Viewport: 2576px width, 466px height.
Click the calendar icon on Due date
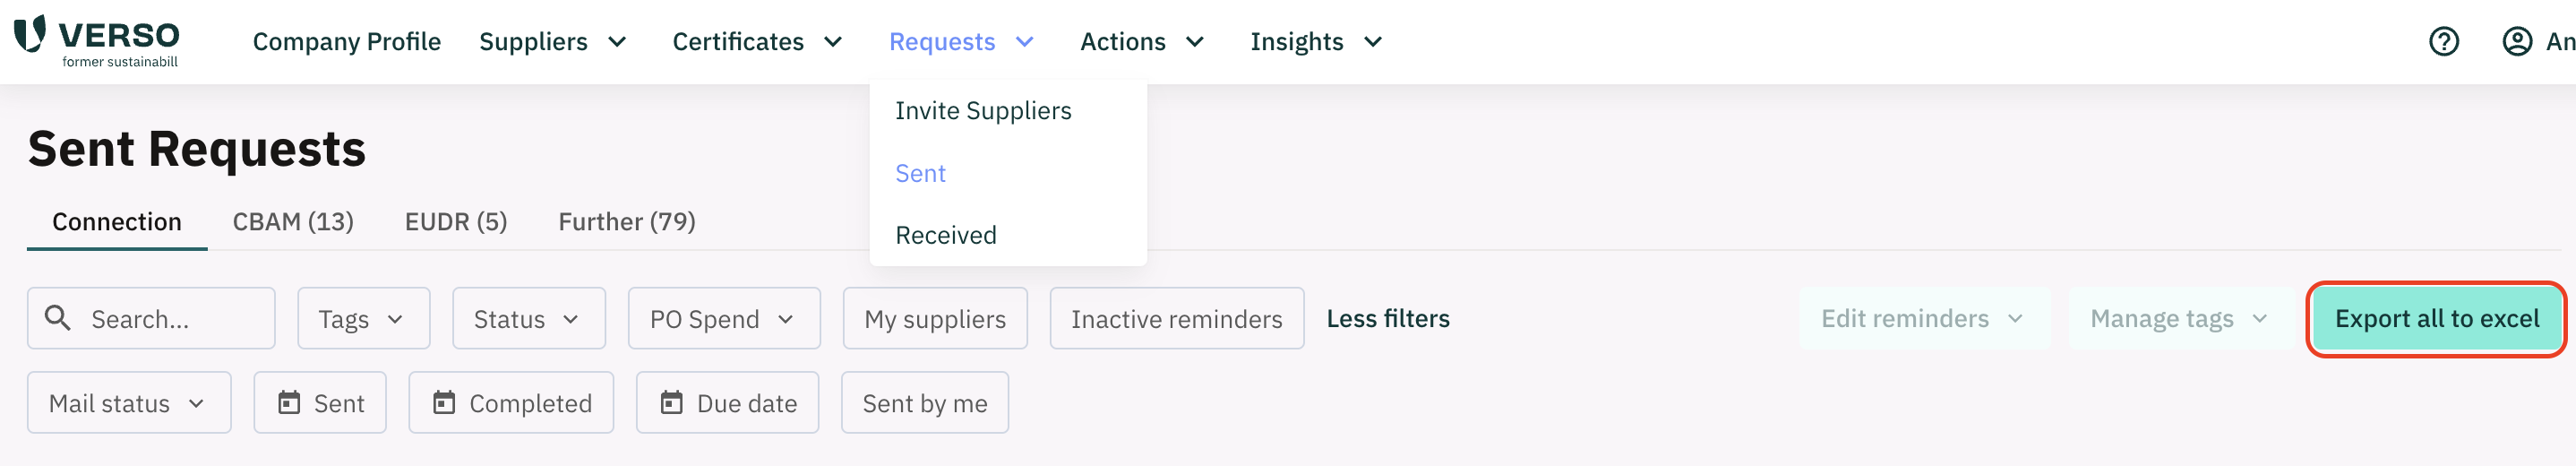(672, 402)
